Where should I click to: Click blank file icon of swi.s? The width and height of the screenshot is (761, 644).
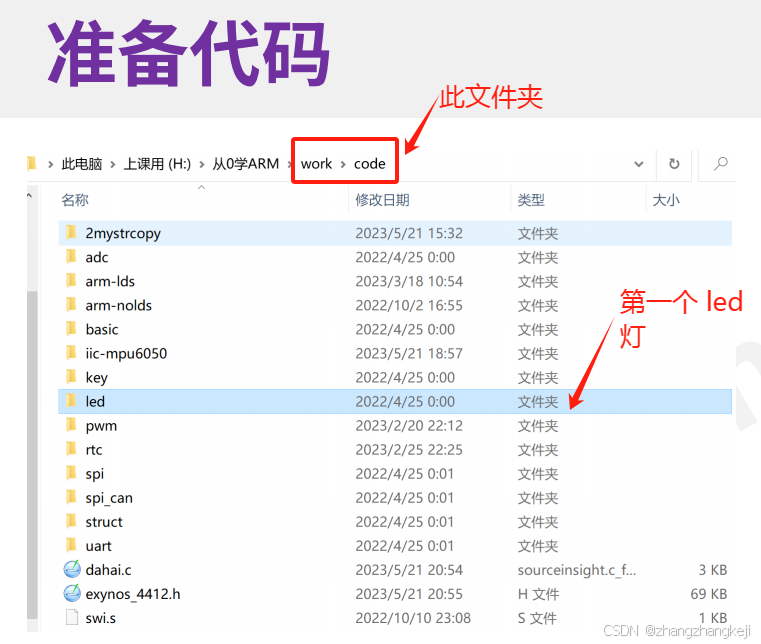(72, 617)
